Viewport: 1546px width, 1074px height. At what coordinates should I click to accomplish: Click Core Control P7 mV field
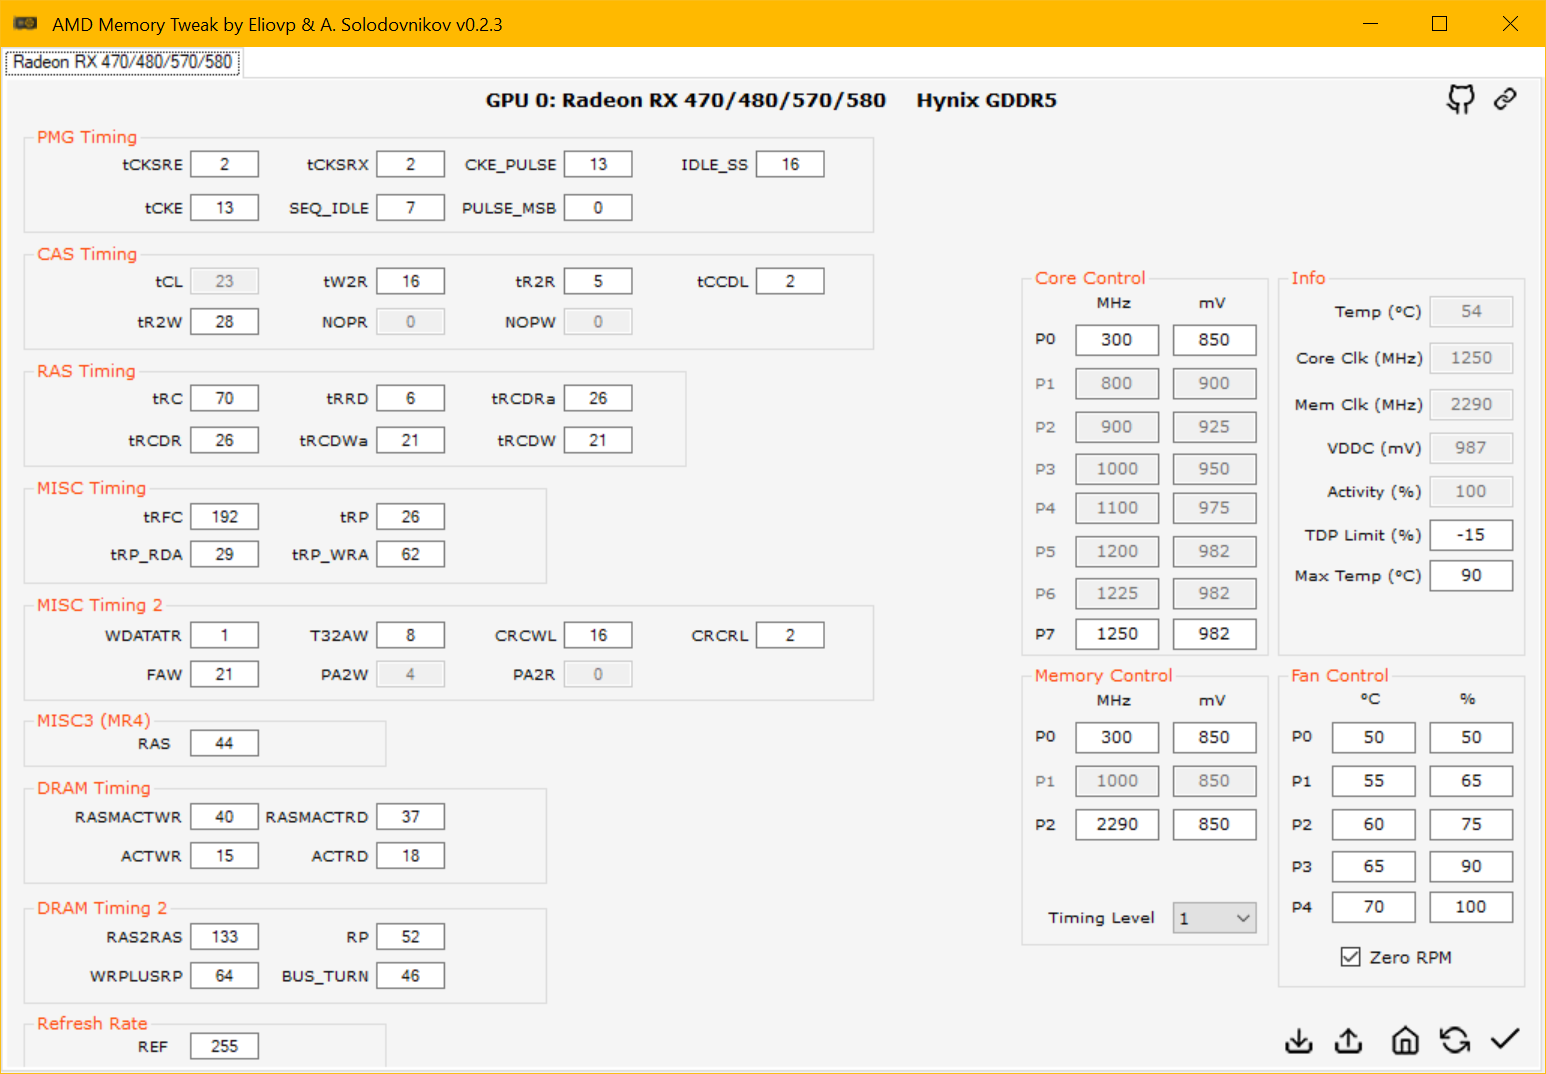click(x=1214, y=634)
